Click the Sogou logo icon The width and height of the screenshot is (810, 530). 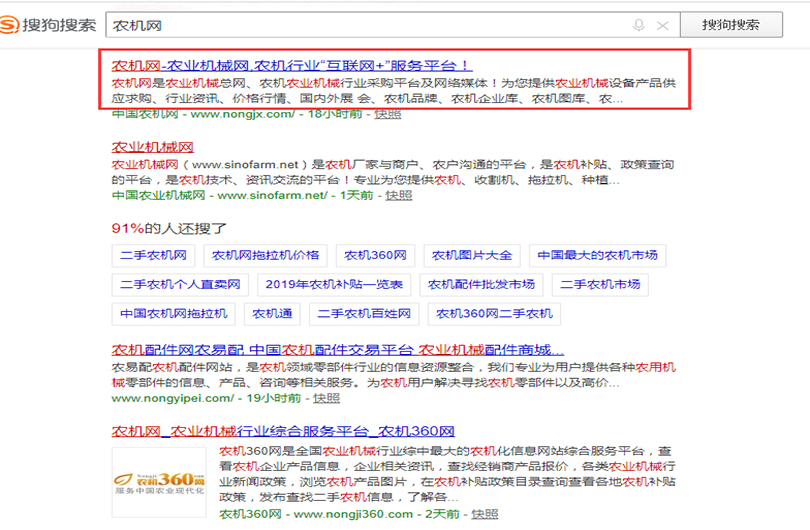coord(14,24)
